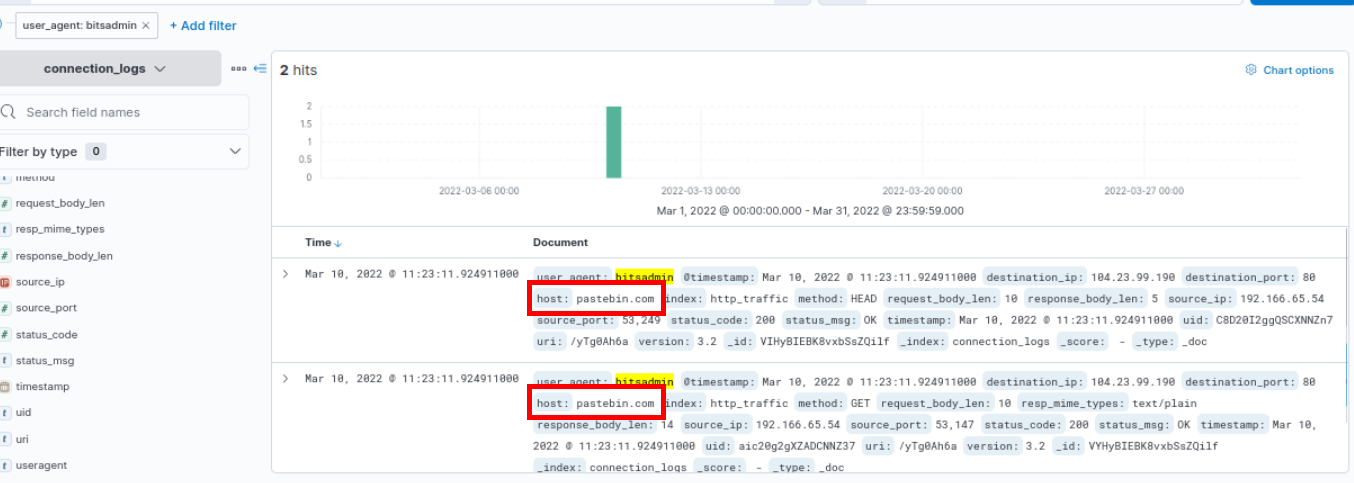Expand the second log document row
This screenshot has height=483, width=1354.
pyautogui.click(x=286, y=379)
